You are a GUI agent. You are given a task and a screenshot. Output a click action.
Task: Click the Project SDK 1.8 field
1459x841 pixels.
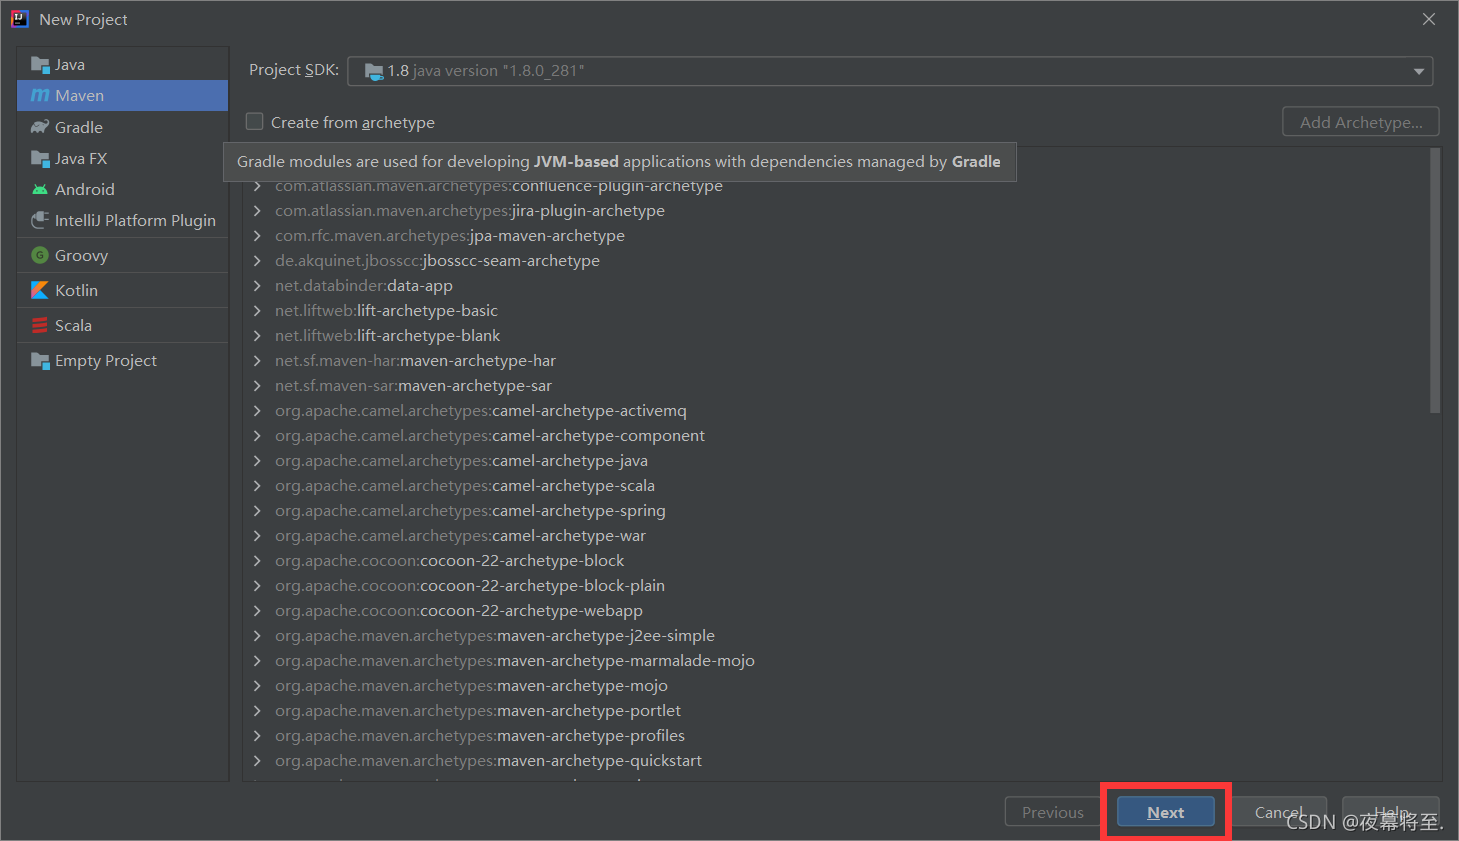click(x=890, y=71)
